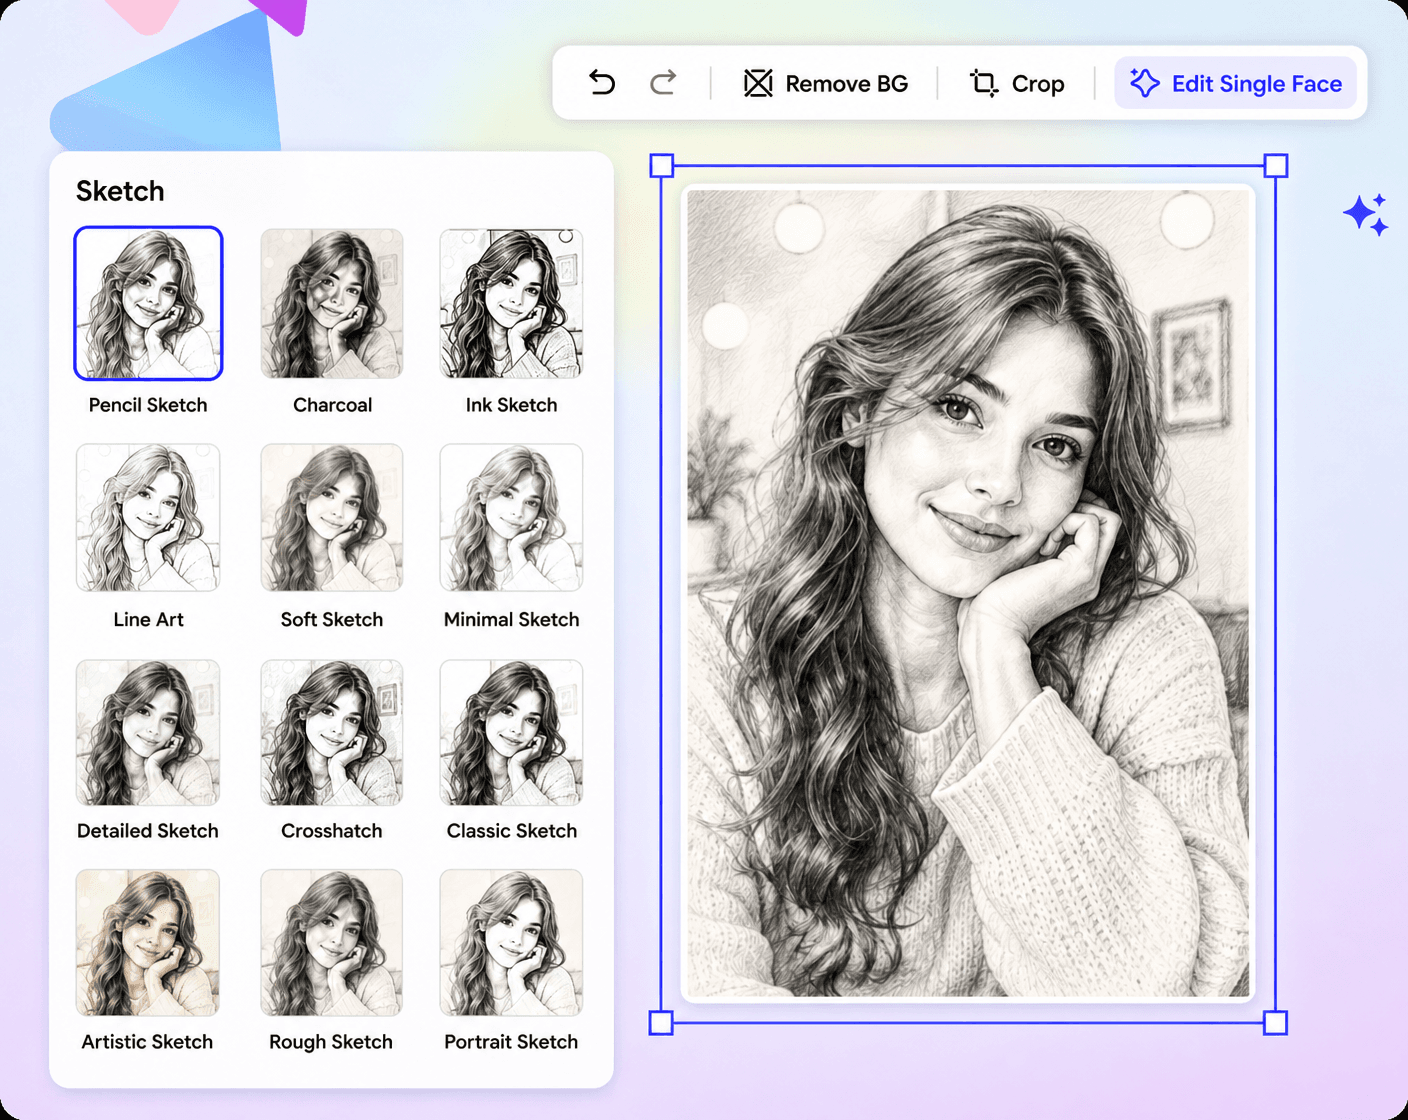Click the Pencil Sketch label text
Screen dimensions: 1408x1120
pyautogui.click(x=148, y=405)
